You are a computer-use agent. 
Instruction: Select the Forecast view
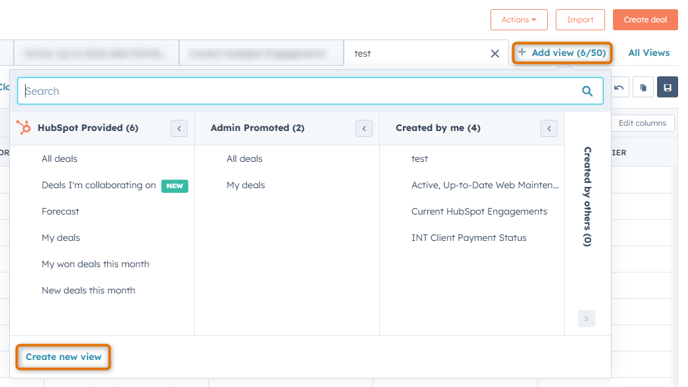pos(60,211)
